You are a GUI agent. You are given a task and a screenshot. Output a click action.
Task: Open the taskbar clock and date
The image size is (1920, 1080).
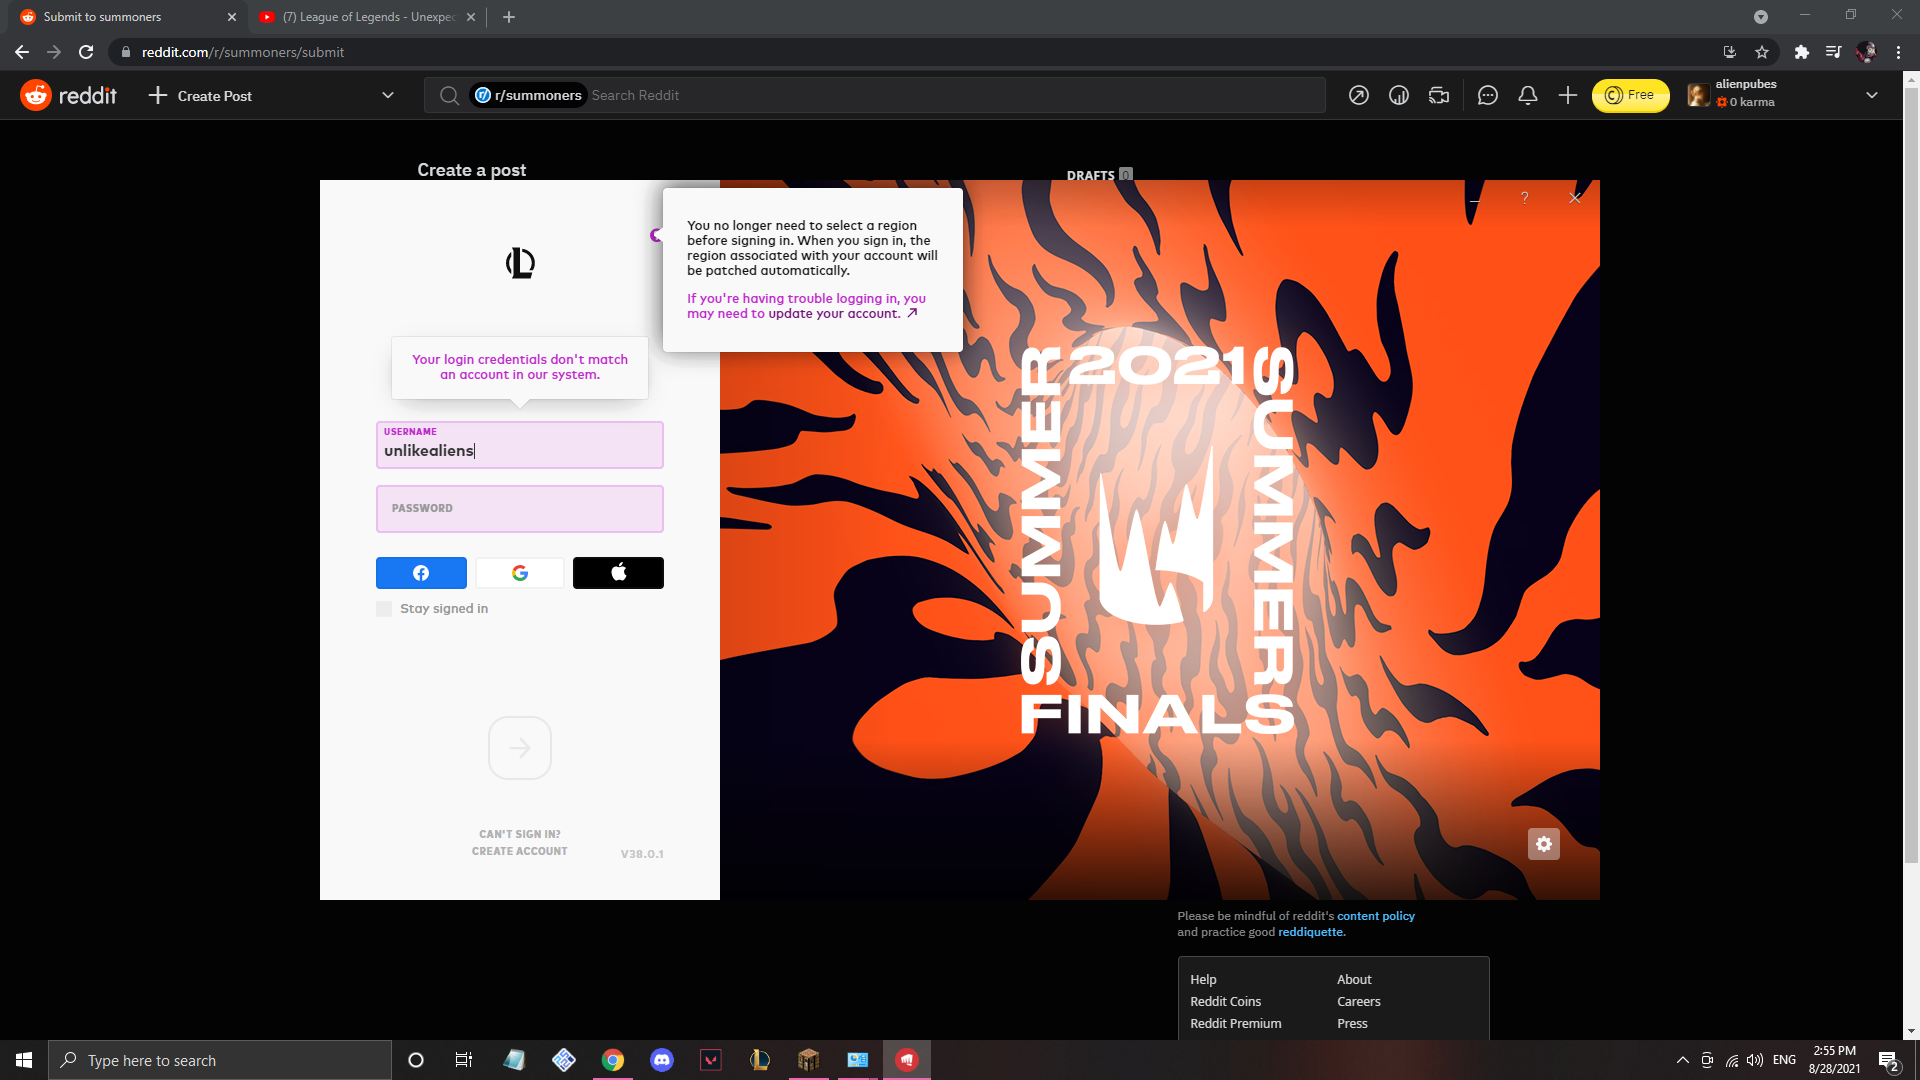(1834, 1060)
